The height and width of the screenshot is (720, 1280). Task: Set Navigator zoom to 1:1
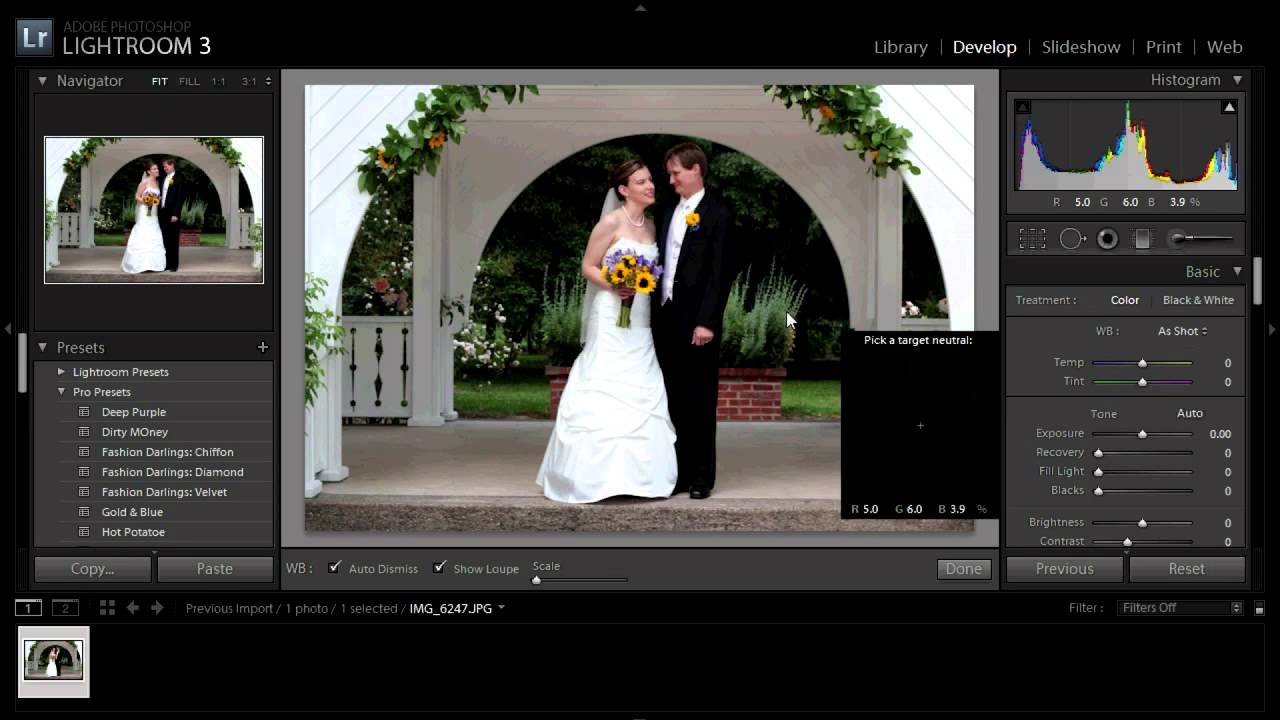point(218,81)
